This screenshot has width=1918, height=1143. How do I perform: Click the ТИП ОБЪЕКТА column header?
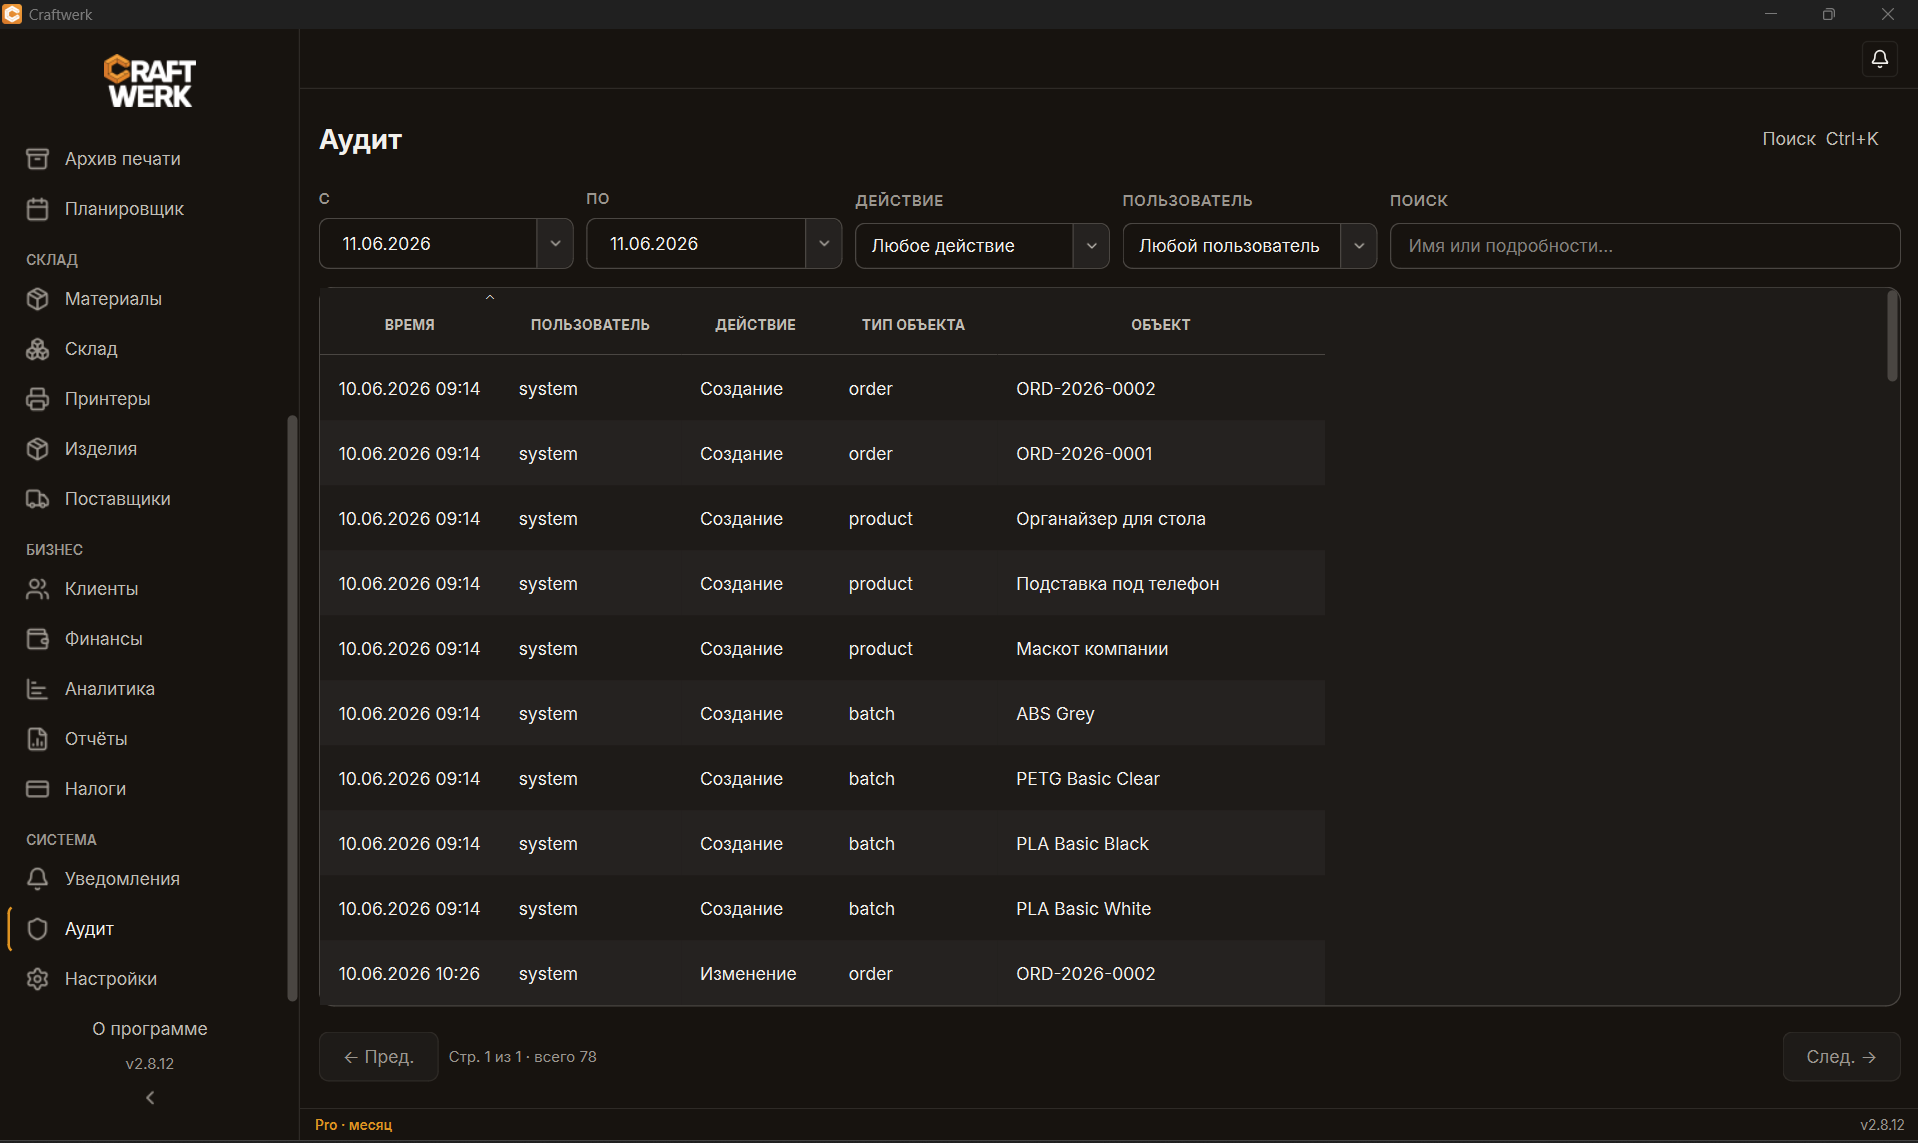coord(913,325)
